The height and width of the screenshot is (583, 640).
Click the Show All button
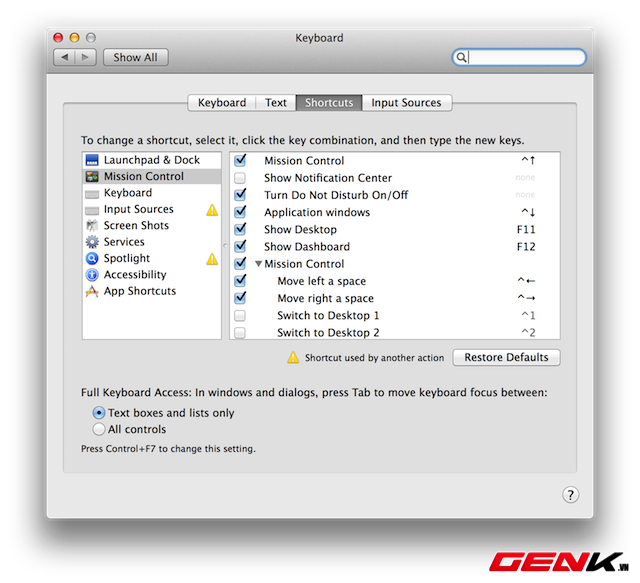(136, 57)
